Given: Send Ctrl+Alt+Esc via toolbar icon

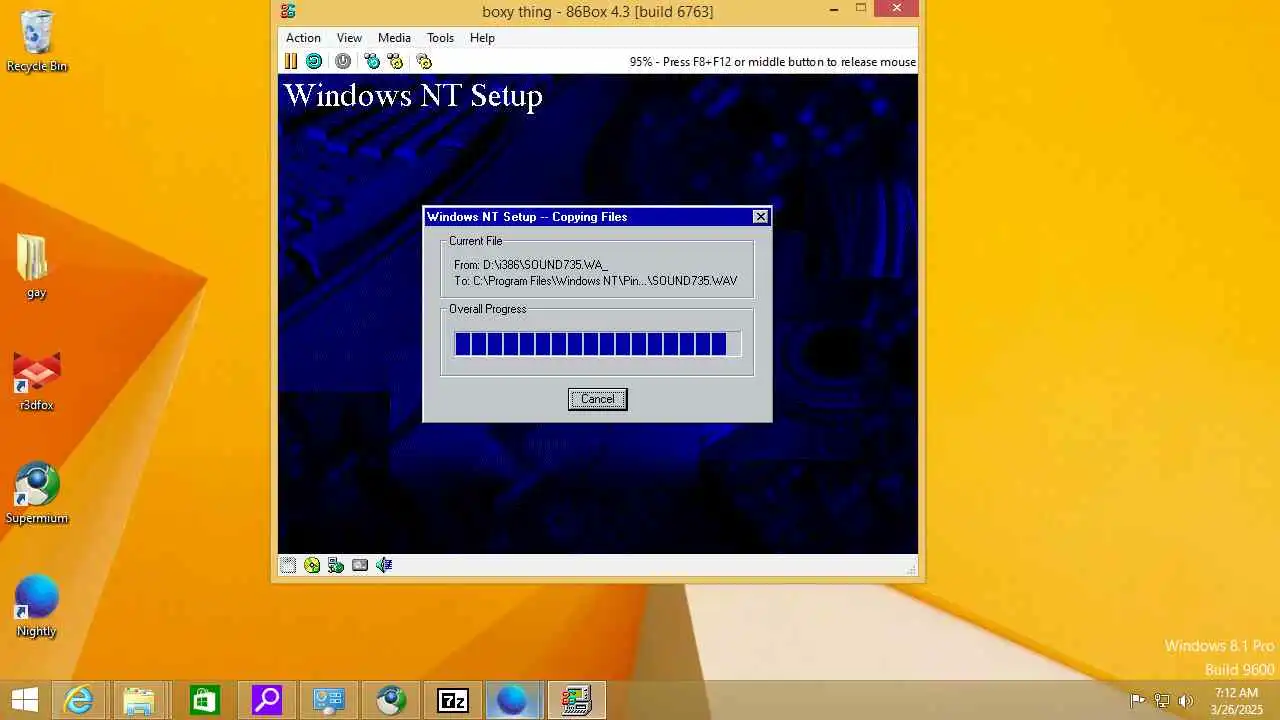Looking at the screenshot, I should click(x=395, y=61).
